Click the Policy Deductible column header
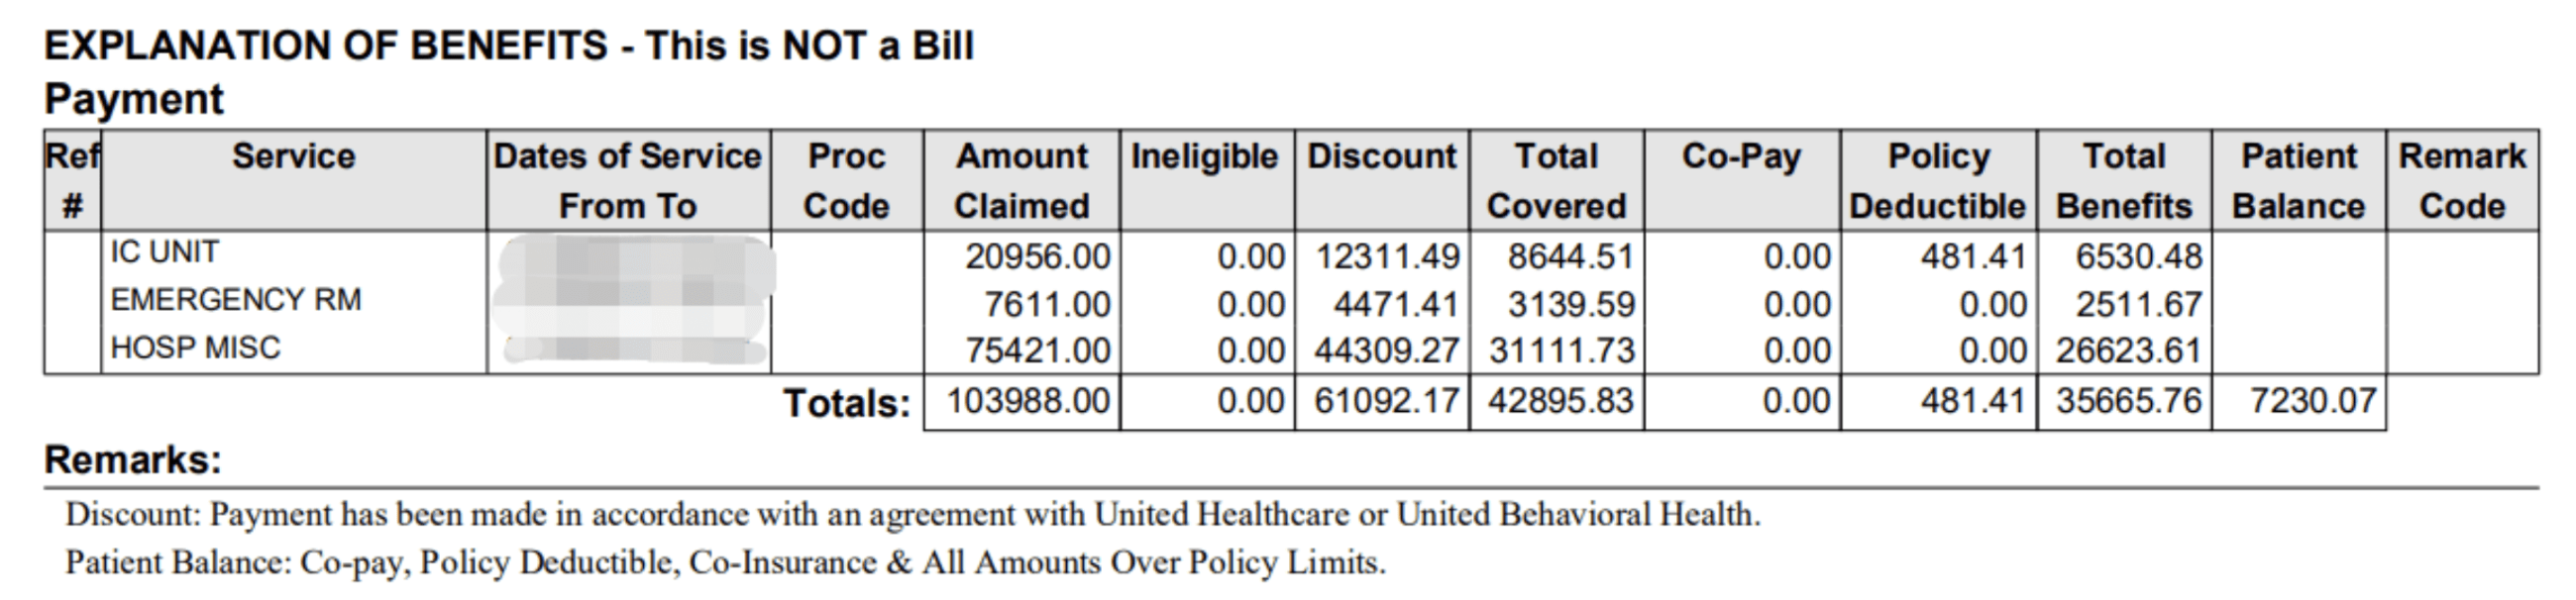This screenshot has width=2576, height=600. point(1938,181)
